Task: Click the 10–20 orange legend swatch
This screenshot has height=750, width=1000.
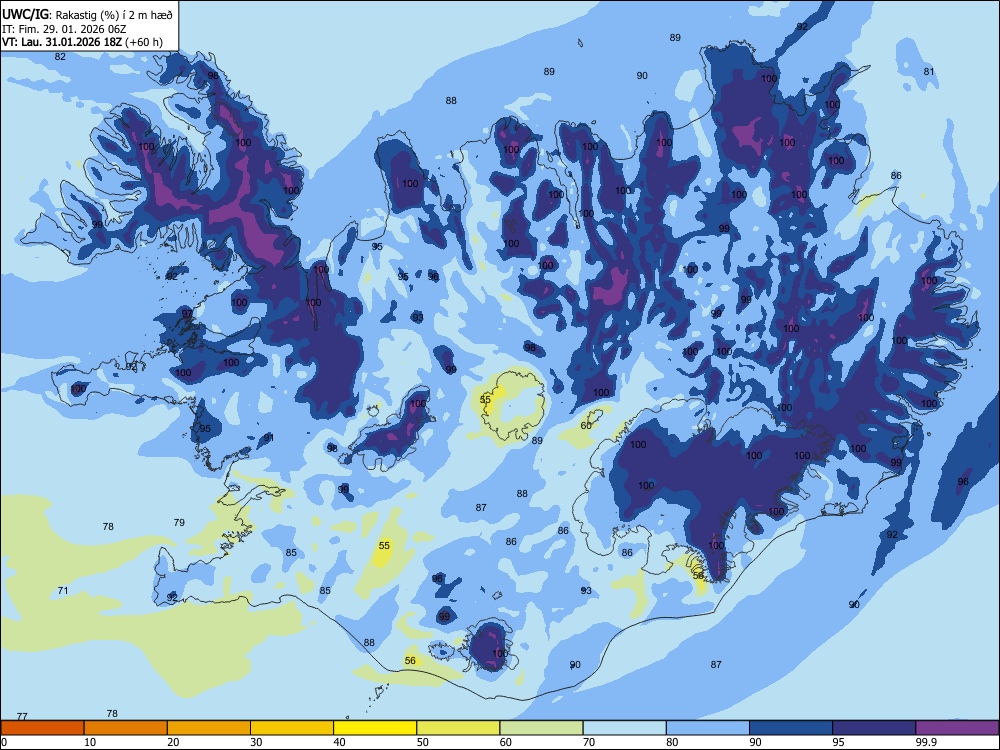Action: click(126, 728)
